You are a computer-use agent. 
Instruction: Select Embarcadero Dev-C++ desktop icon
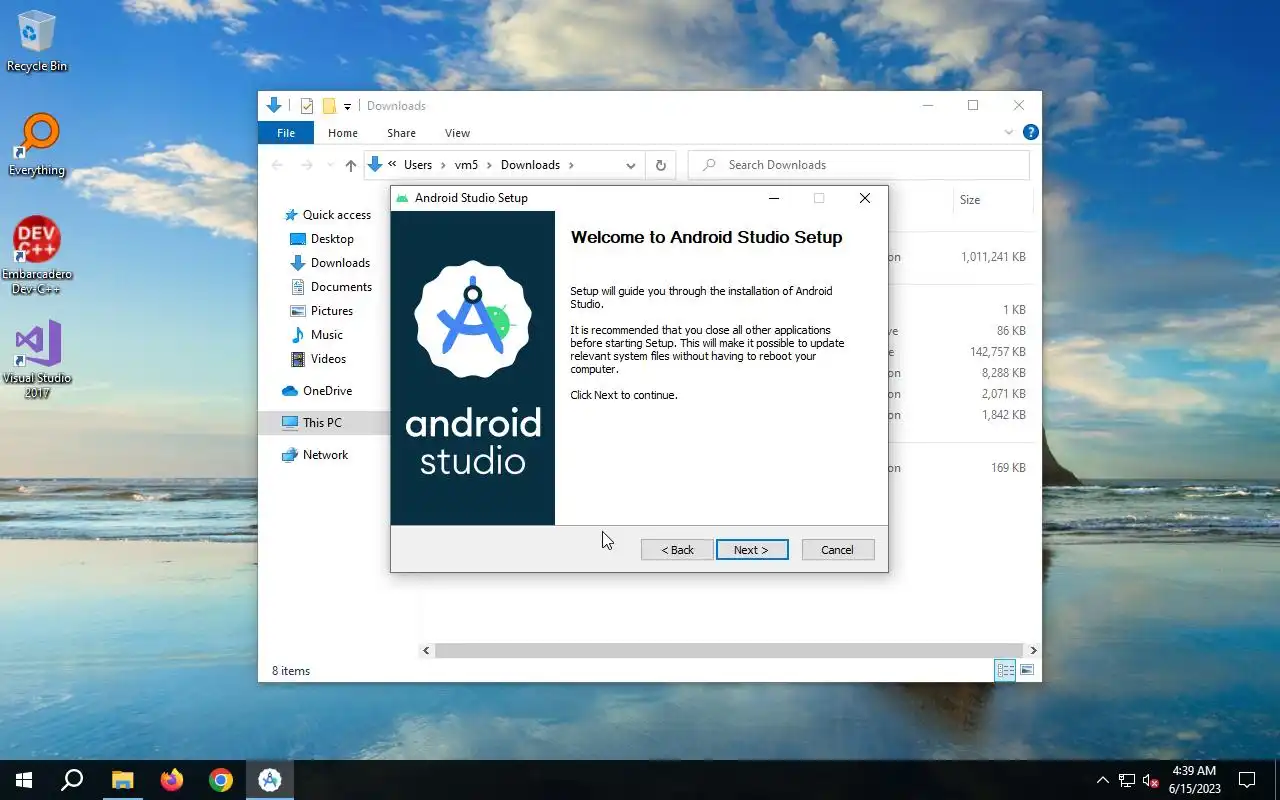(37, 256)
